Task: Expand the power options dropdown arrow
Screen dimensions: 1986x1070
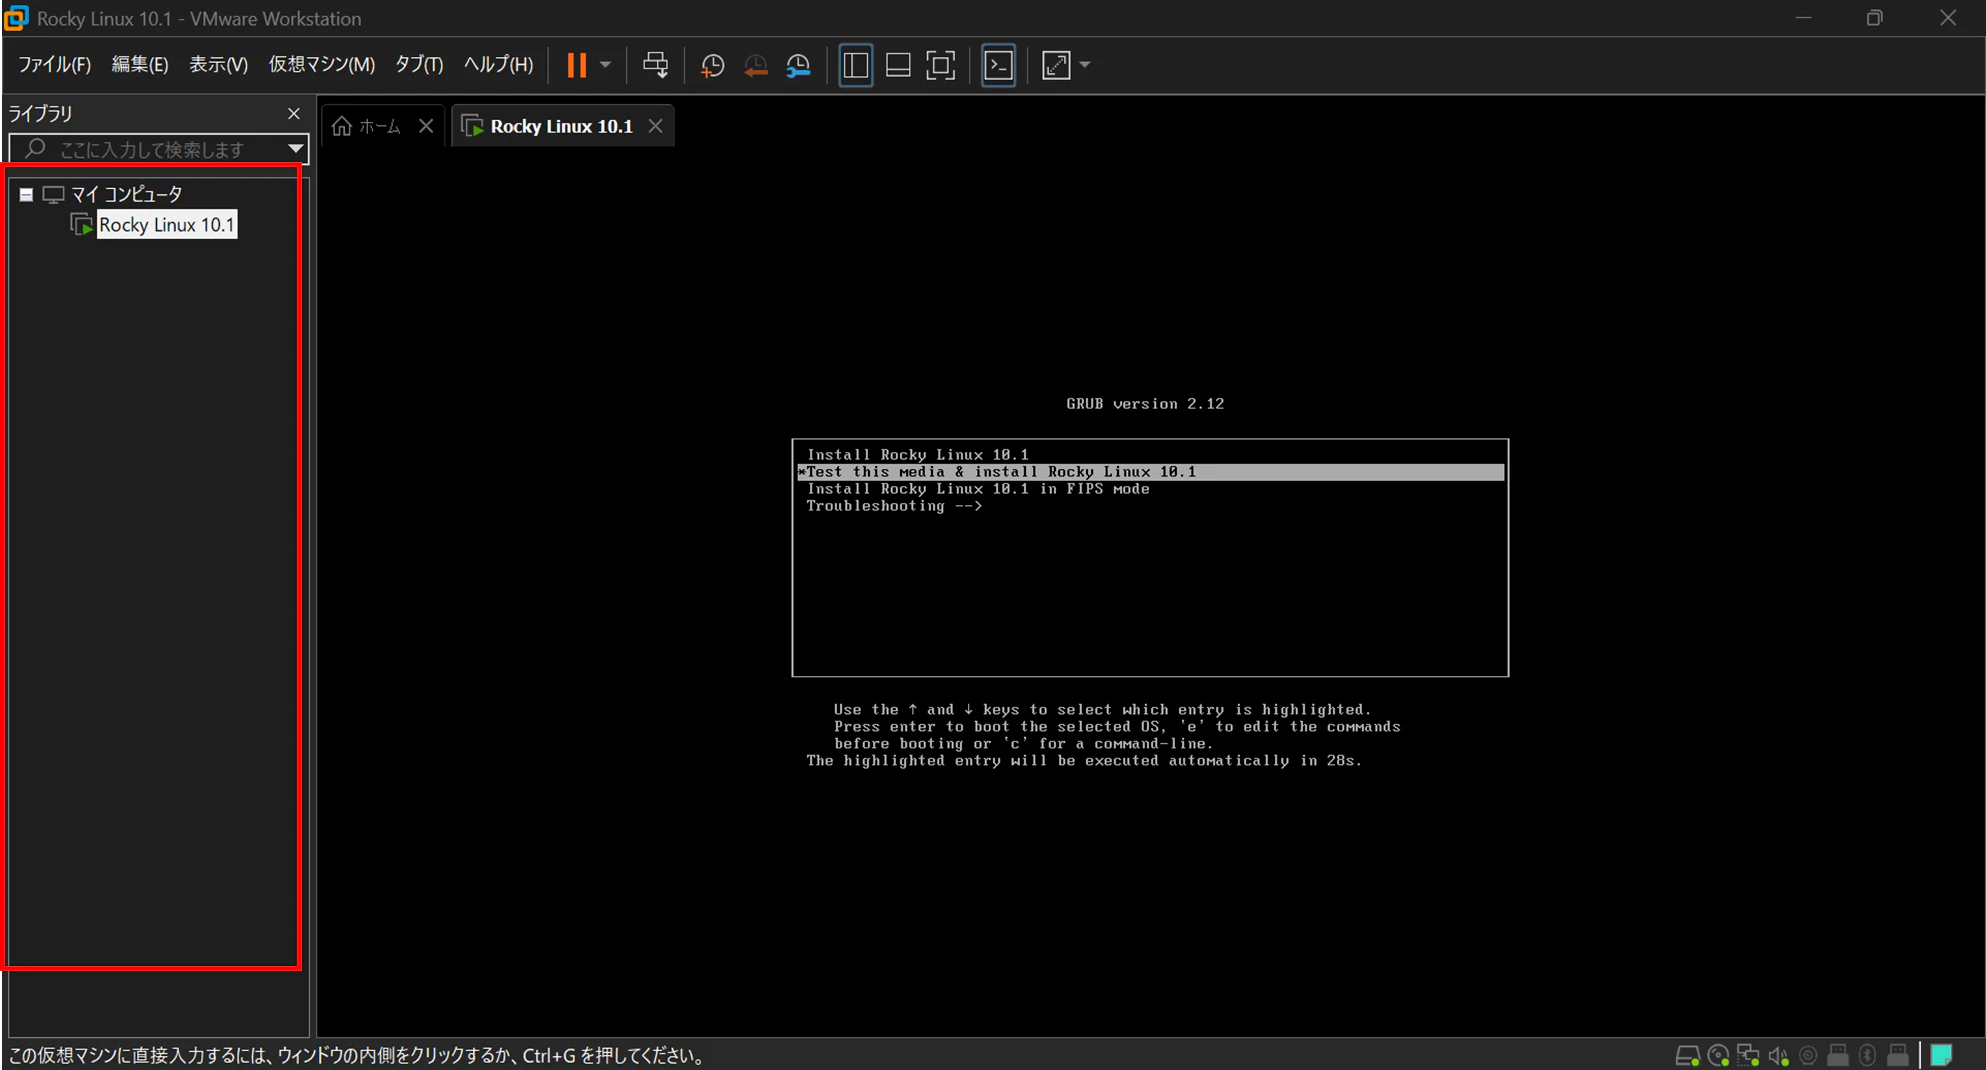Action: [x=605, y=66]
